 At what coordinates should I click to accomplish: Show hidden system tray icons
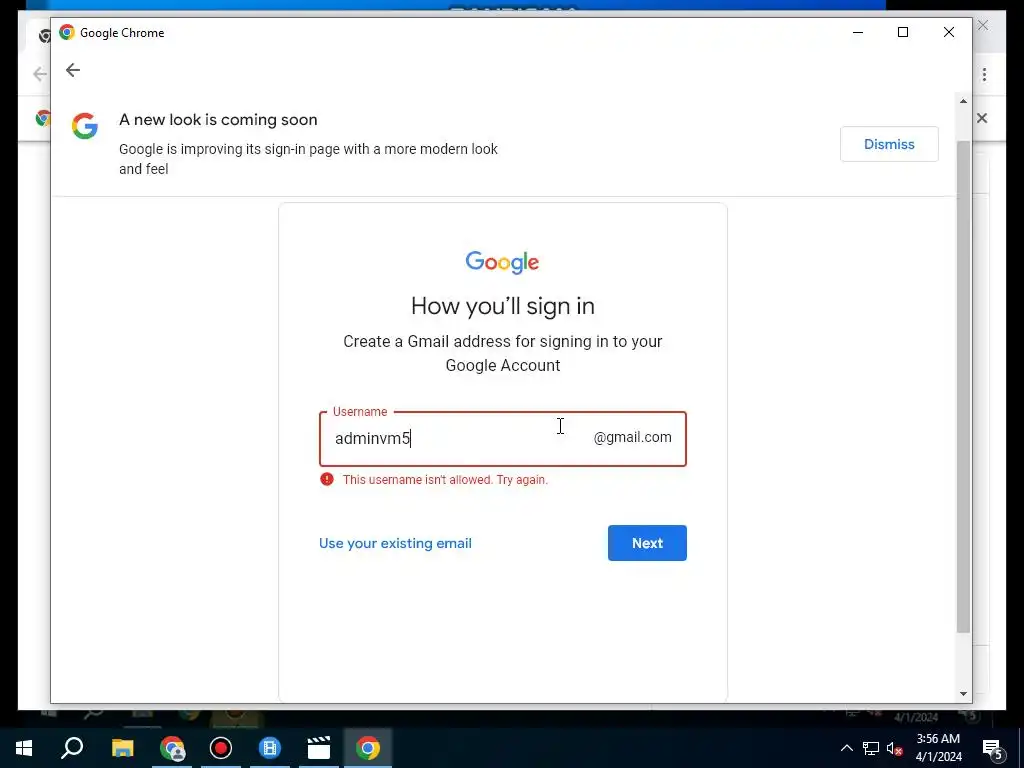point(846,748)
